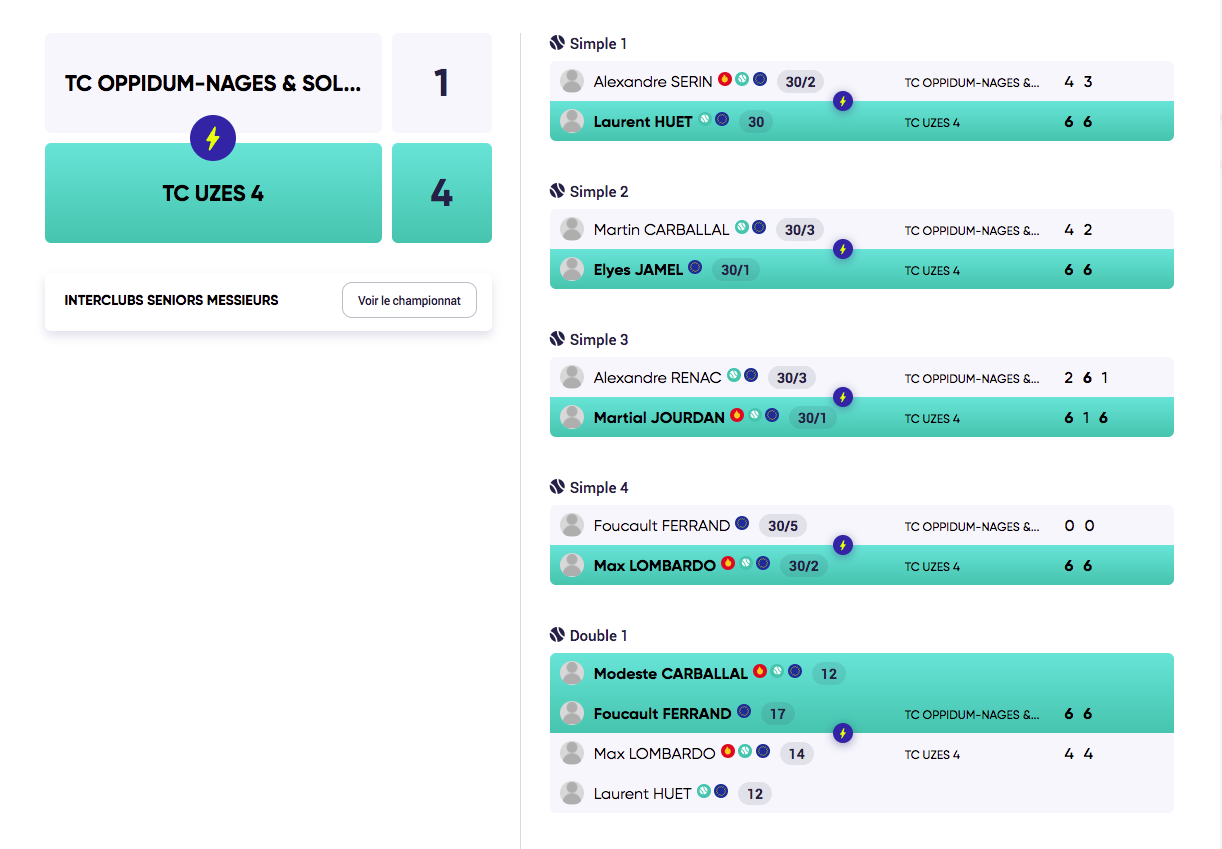Select player name Max LOMBARDO in Simple 4

pos(654,566)
